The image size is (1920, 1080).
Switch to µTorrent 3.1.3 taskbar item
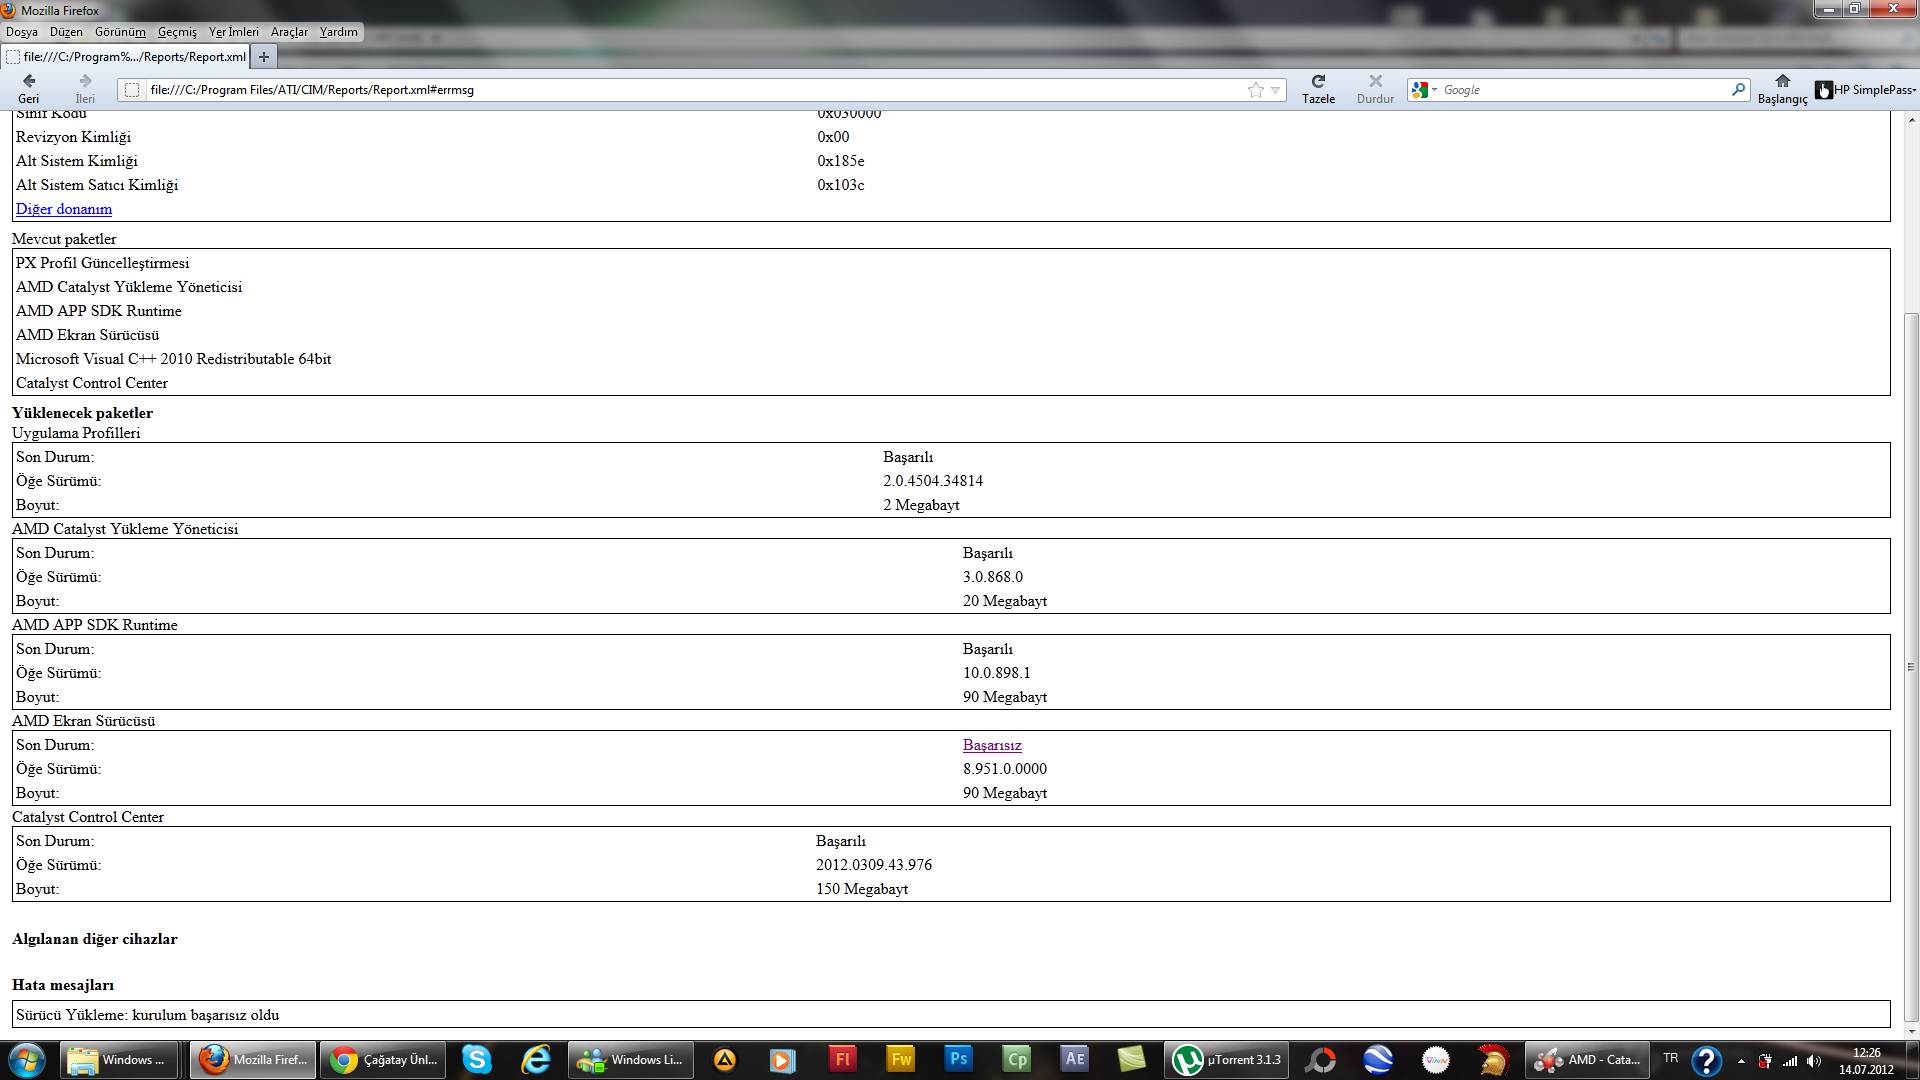click(x=1226, y=1060)
